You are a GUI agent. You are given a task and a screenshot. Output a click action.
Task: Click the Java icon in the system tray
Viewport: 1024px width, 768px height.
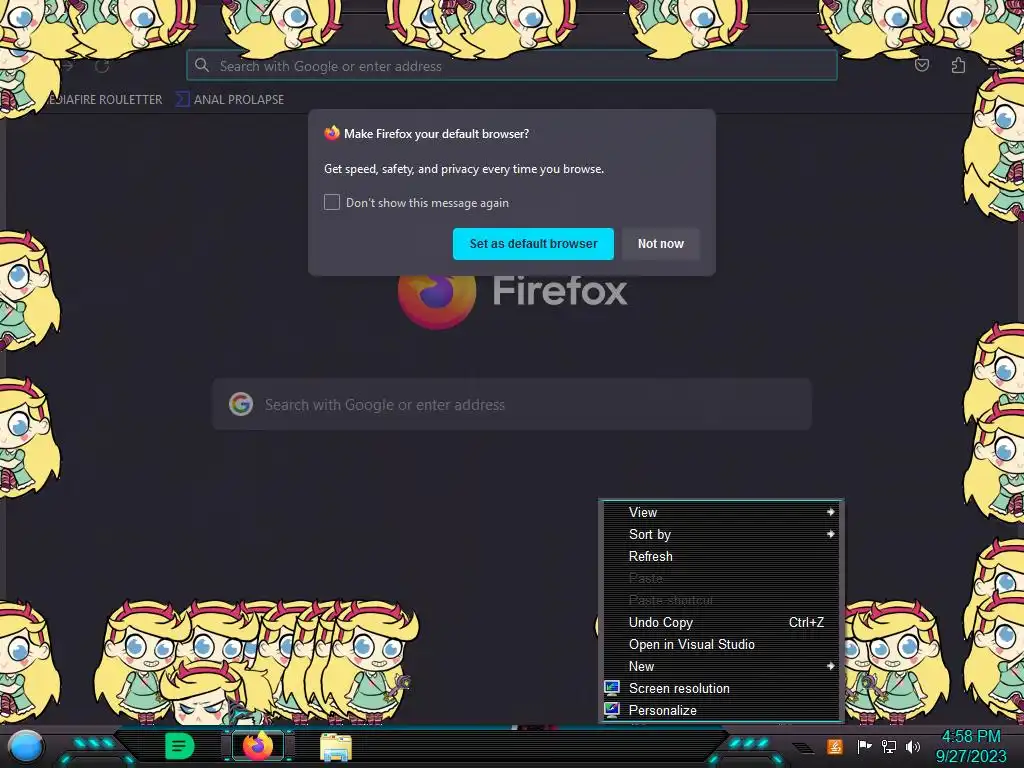[x=835, y=746]
